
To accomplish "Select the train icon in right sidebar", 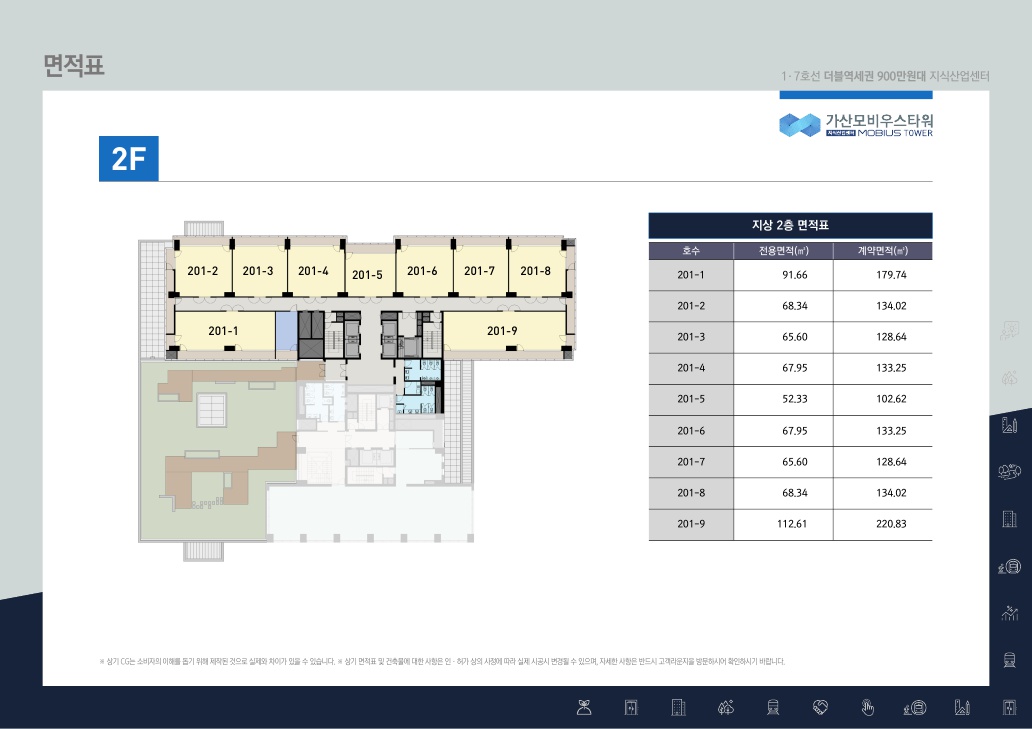I will (1010, 659).
